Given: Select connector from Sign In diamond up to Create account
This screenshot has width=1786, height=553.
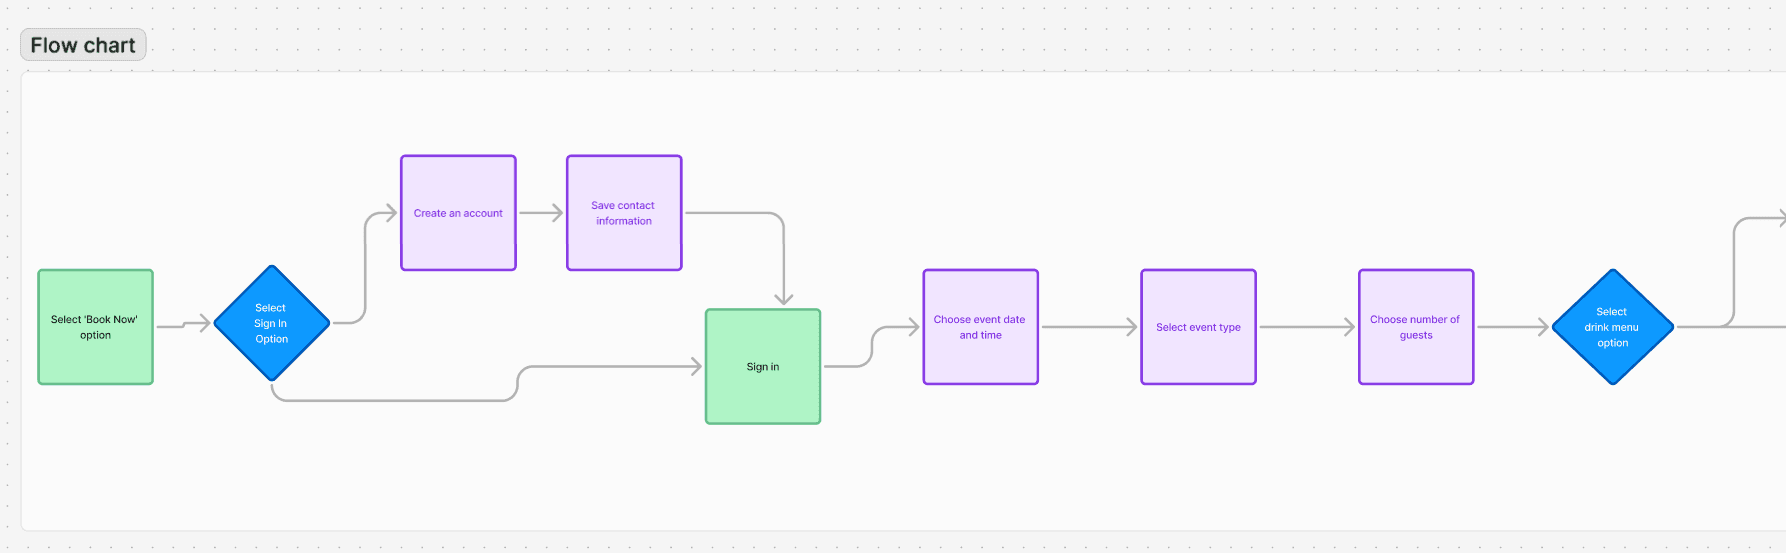Looking at the screenshot, I should tap(365, 268).
